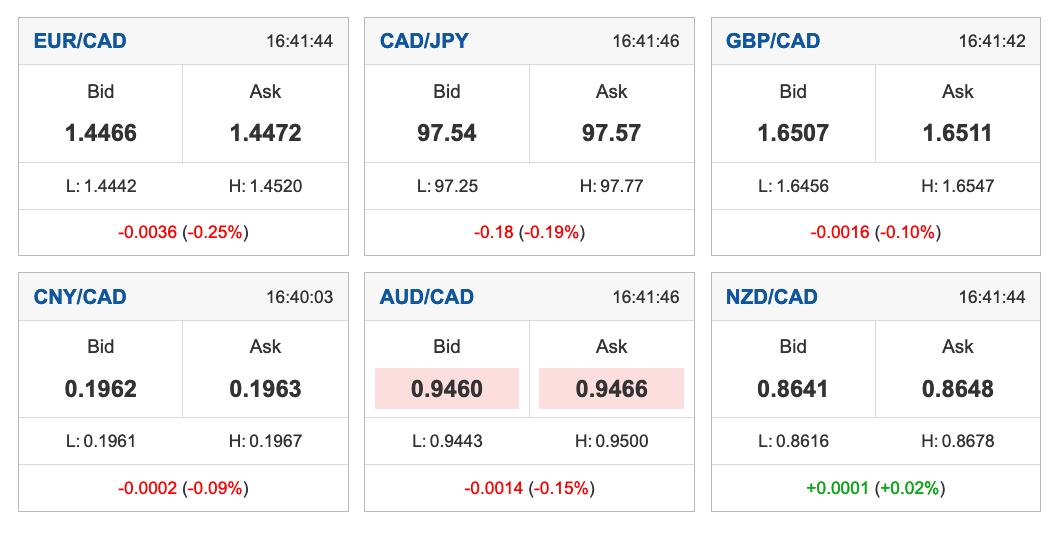
Task: Click the NZD/CAD bid price 0.8641
Action: pyautogui.click(x=793, y=389)
